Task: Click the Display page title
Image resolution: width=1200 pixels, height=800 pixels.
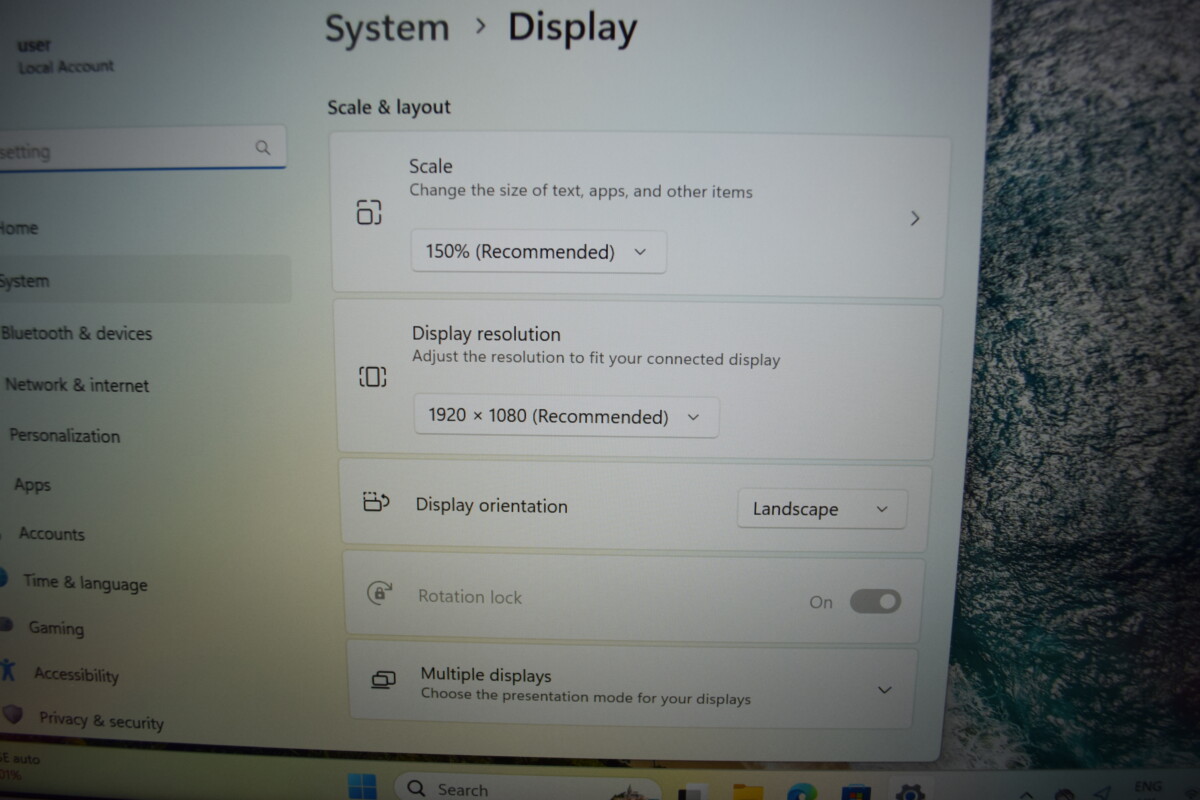Action: click(x=572, y=27)
